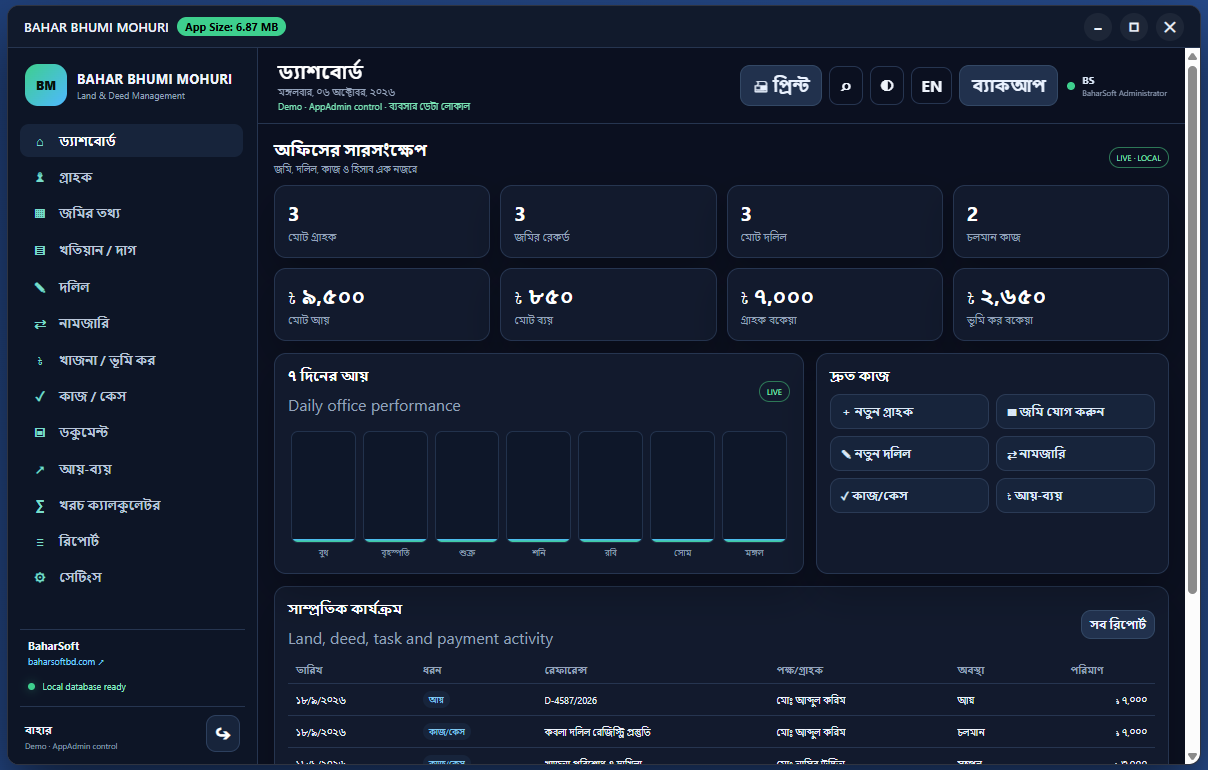
Task: Click the বুধ chart bar
Action: pos(323,486)
